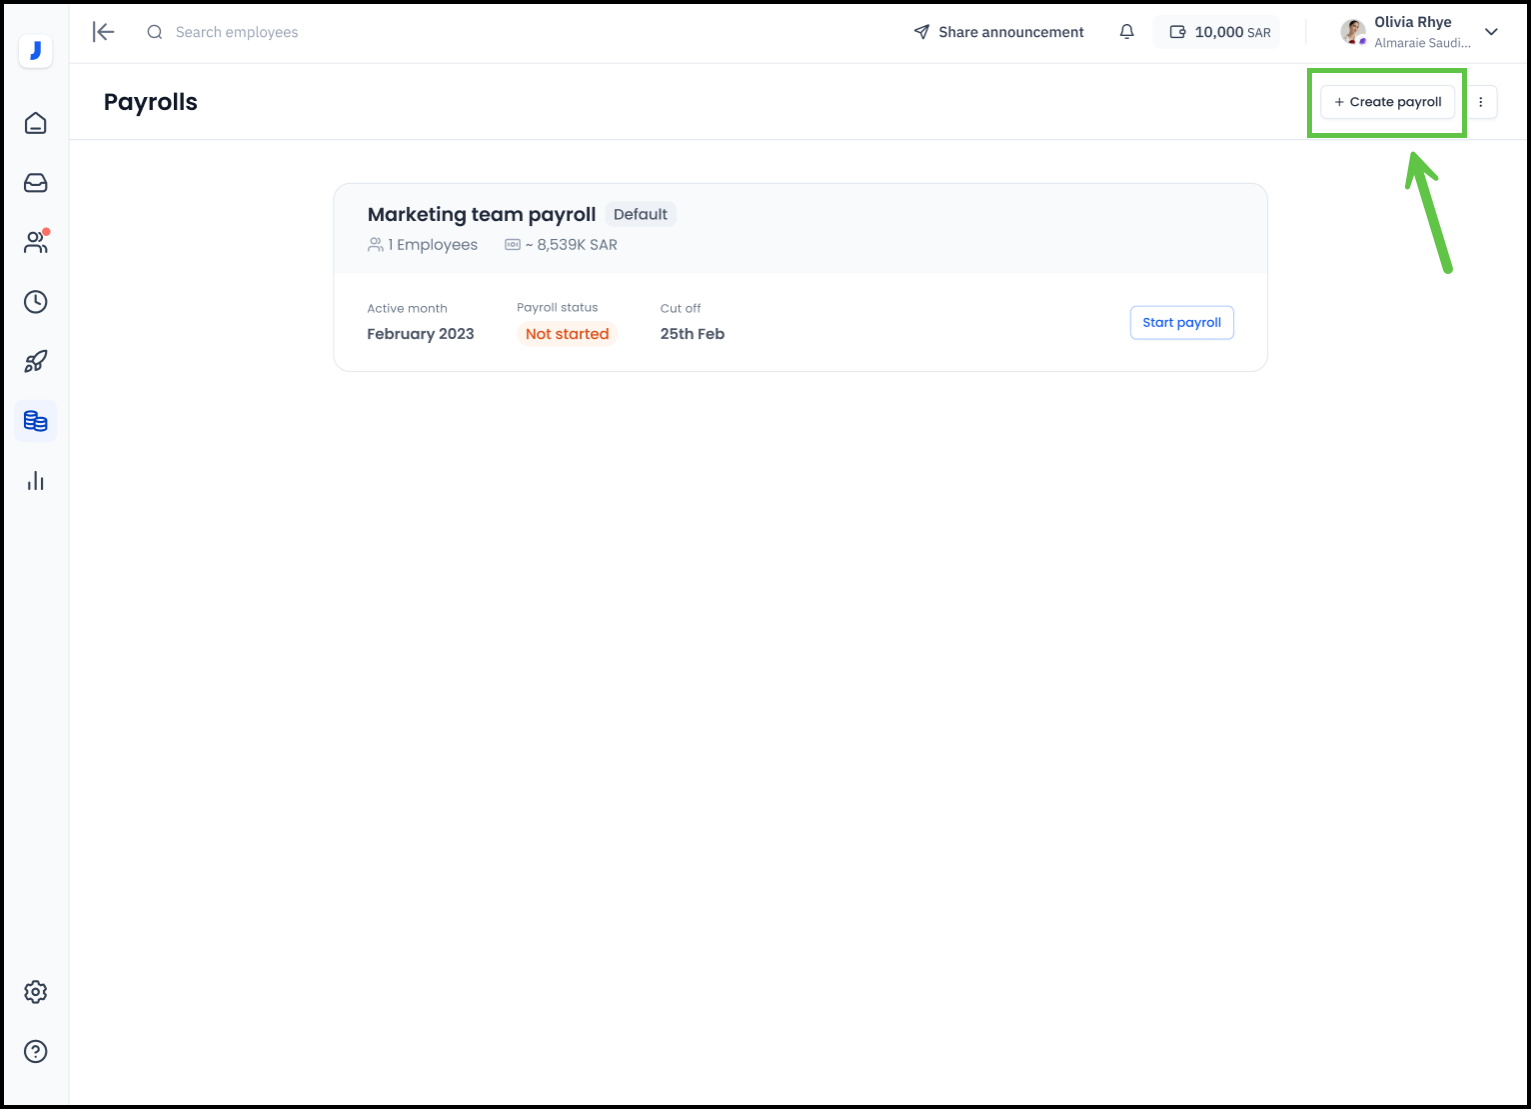Image resolution: width=1531 pixels, height=1109 pixels.
Task: Go to the Employees people icon
Action: (36, 242)
